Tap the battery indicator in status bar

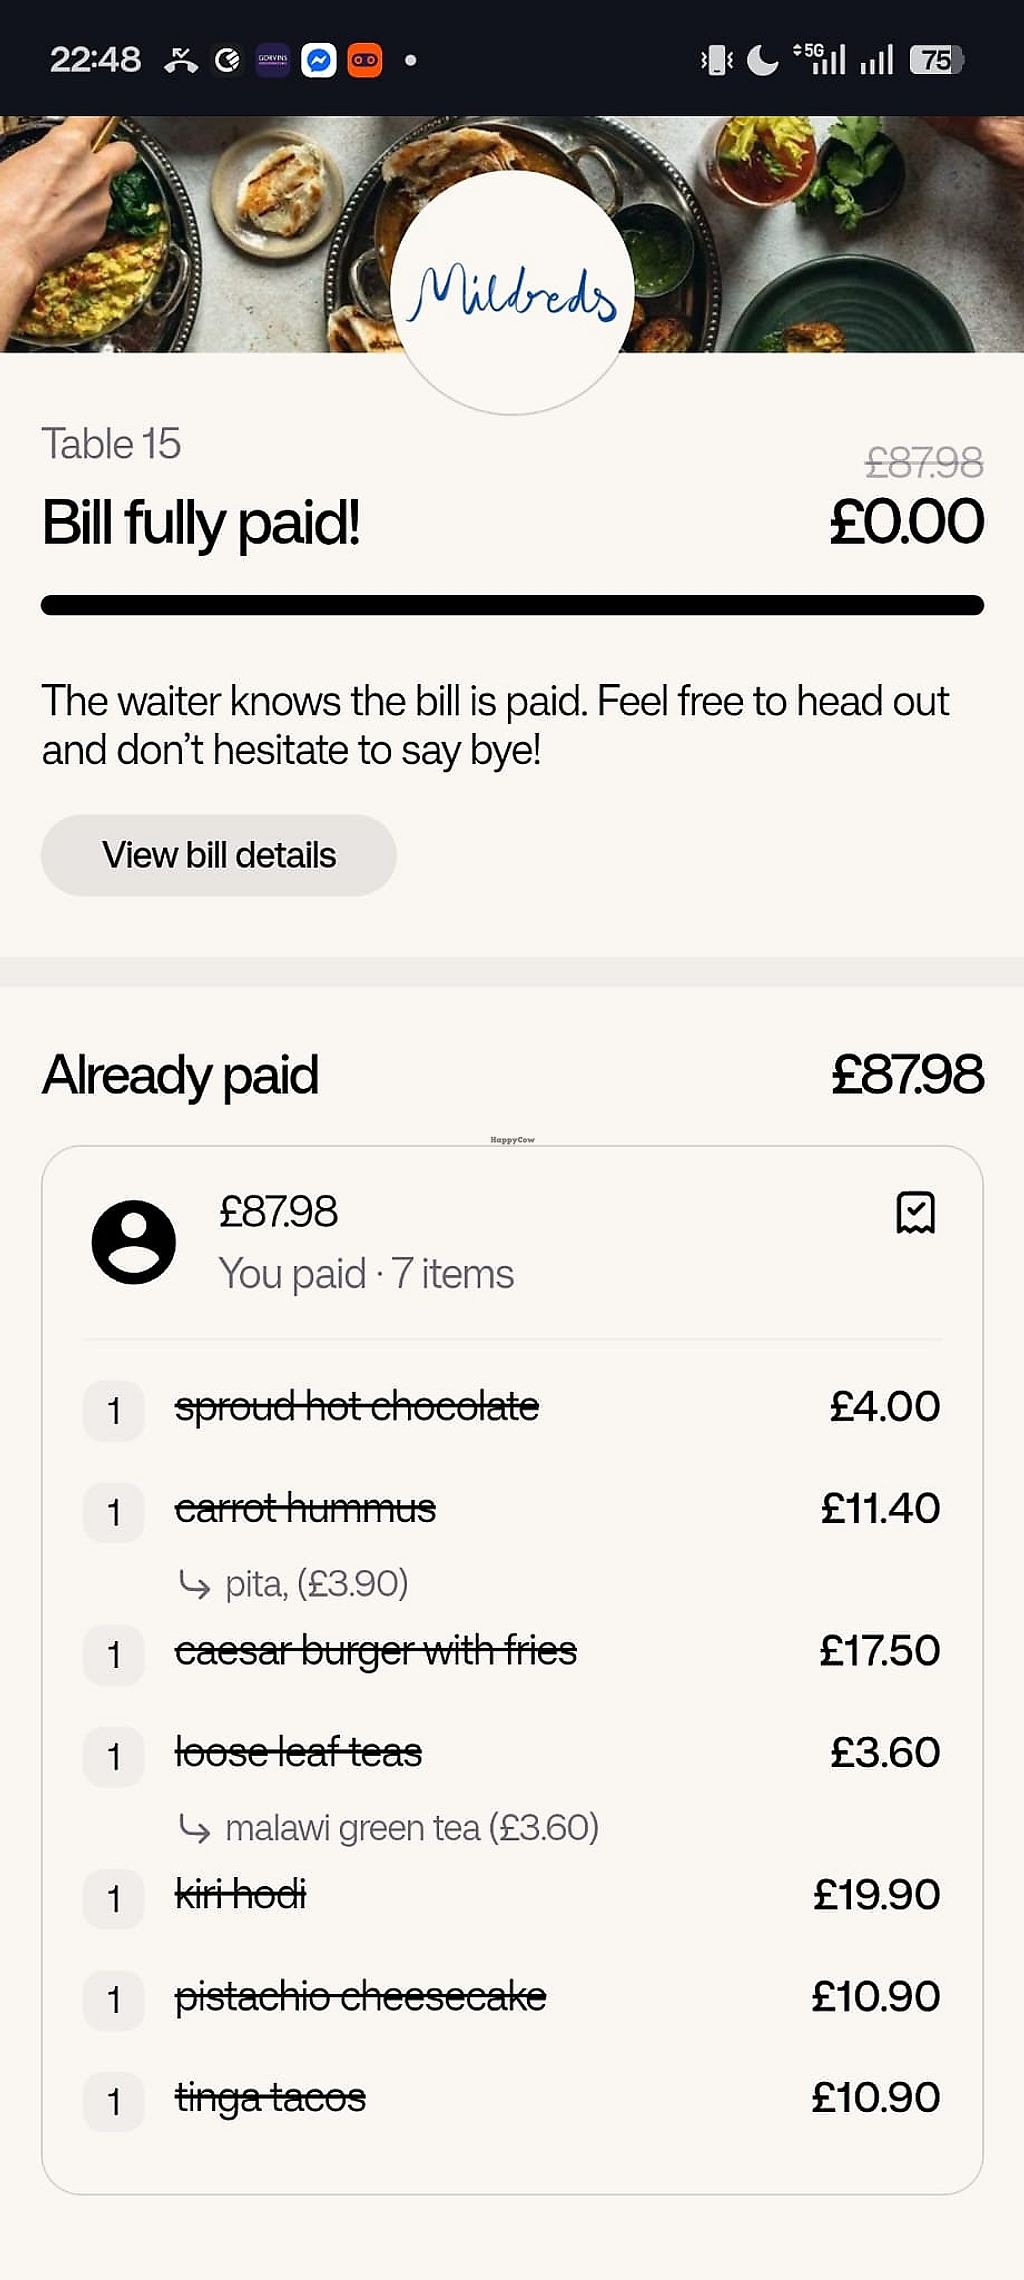click(936, 60)
